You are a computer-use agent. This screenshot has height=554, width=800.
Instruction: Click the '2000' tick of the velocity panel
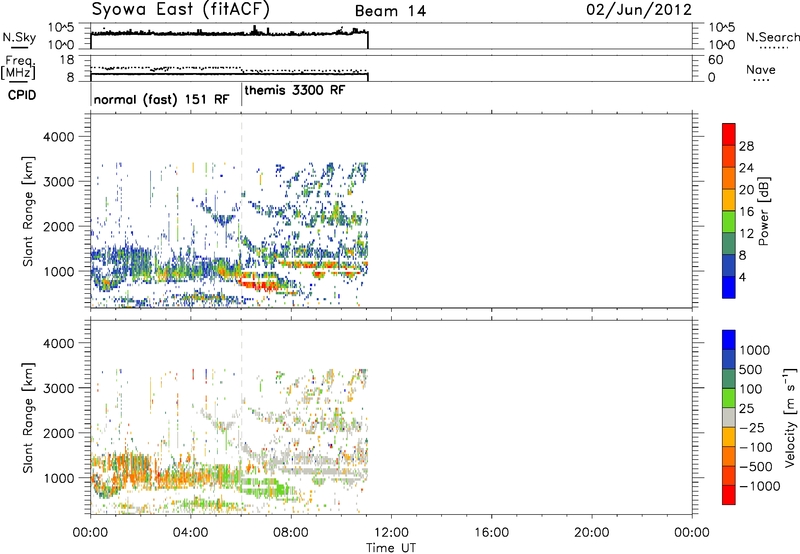tap(58, 433)
